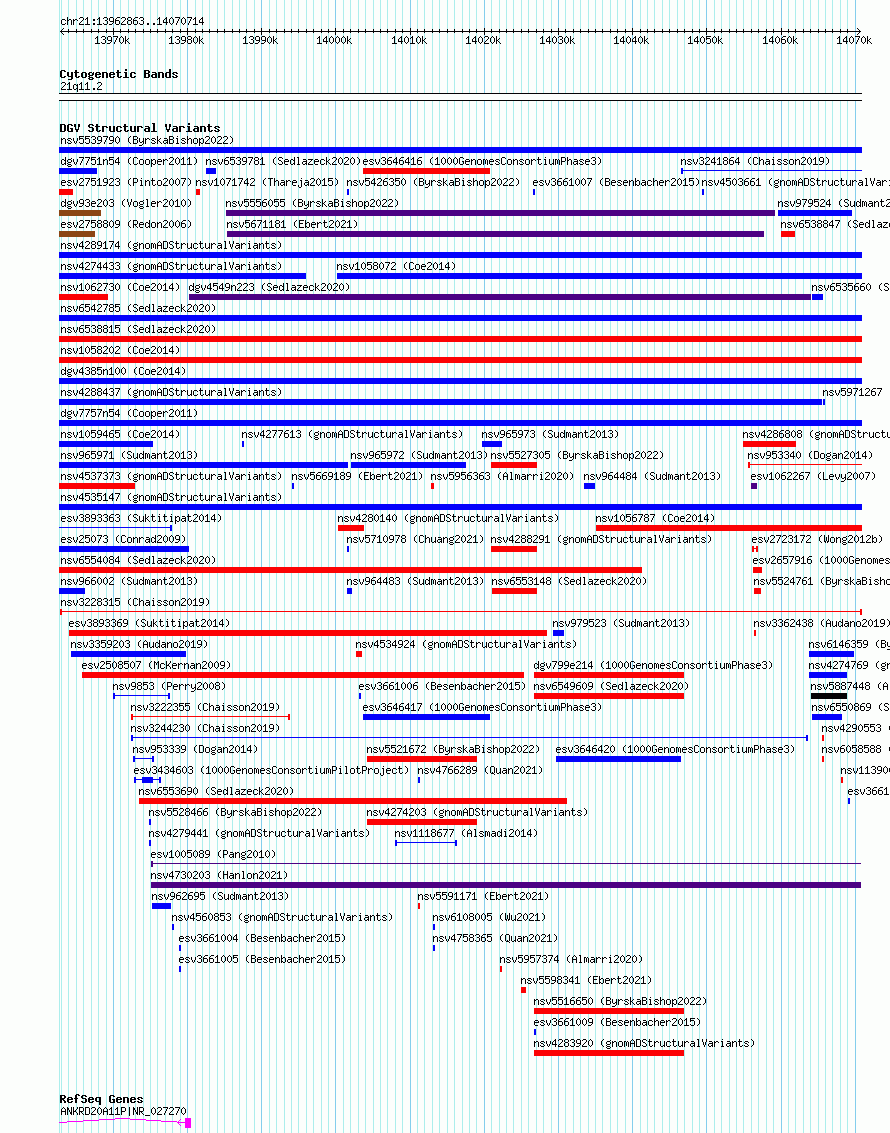Select the nsv1058072 (Coe2014) label
The image size is (890, 1133).
coord(396,266)
